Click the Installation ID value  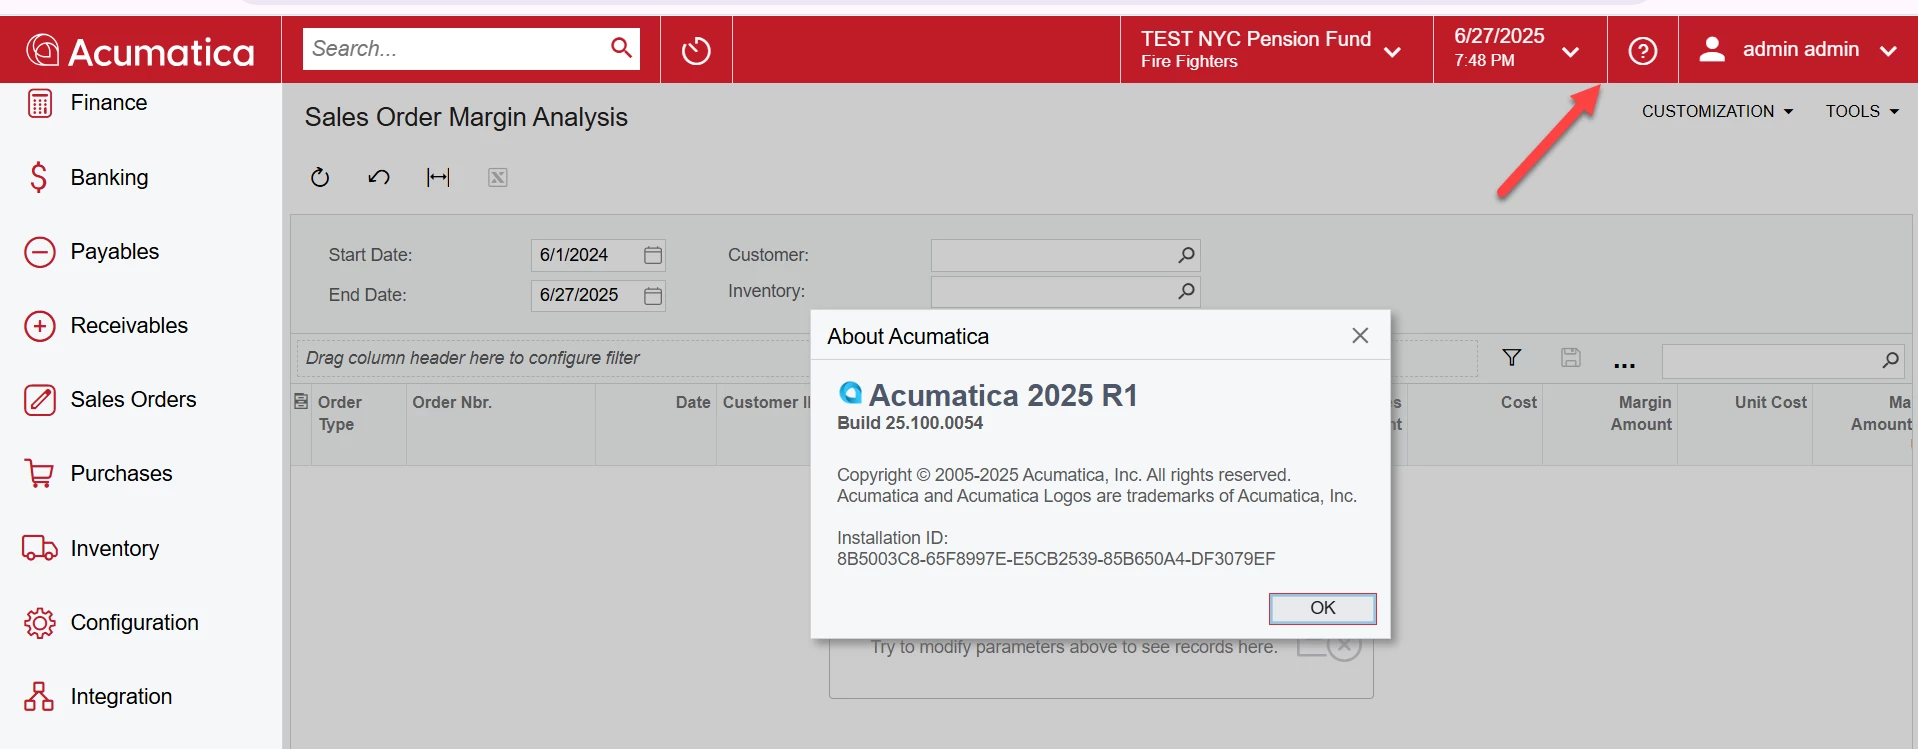pos(1056,559)
